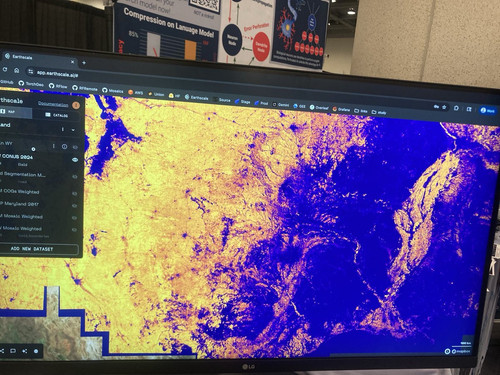Hide the CONUS 2024 layer

[x=75, y=160]
